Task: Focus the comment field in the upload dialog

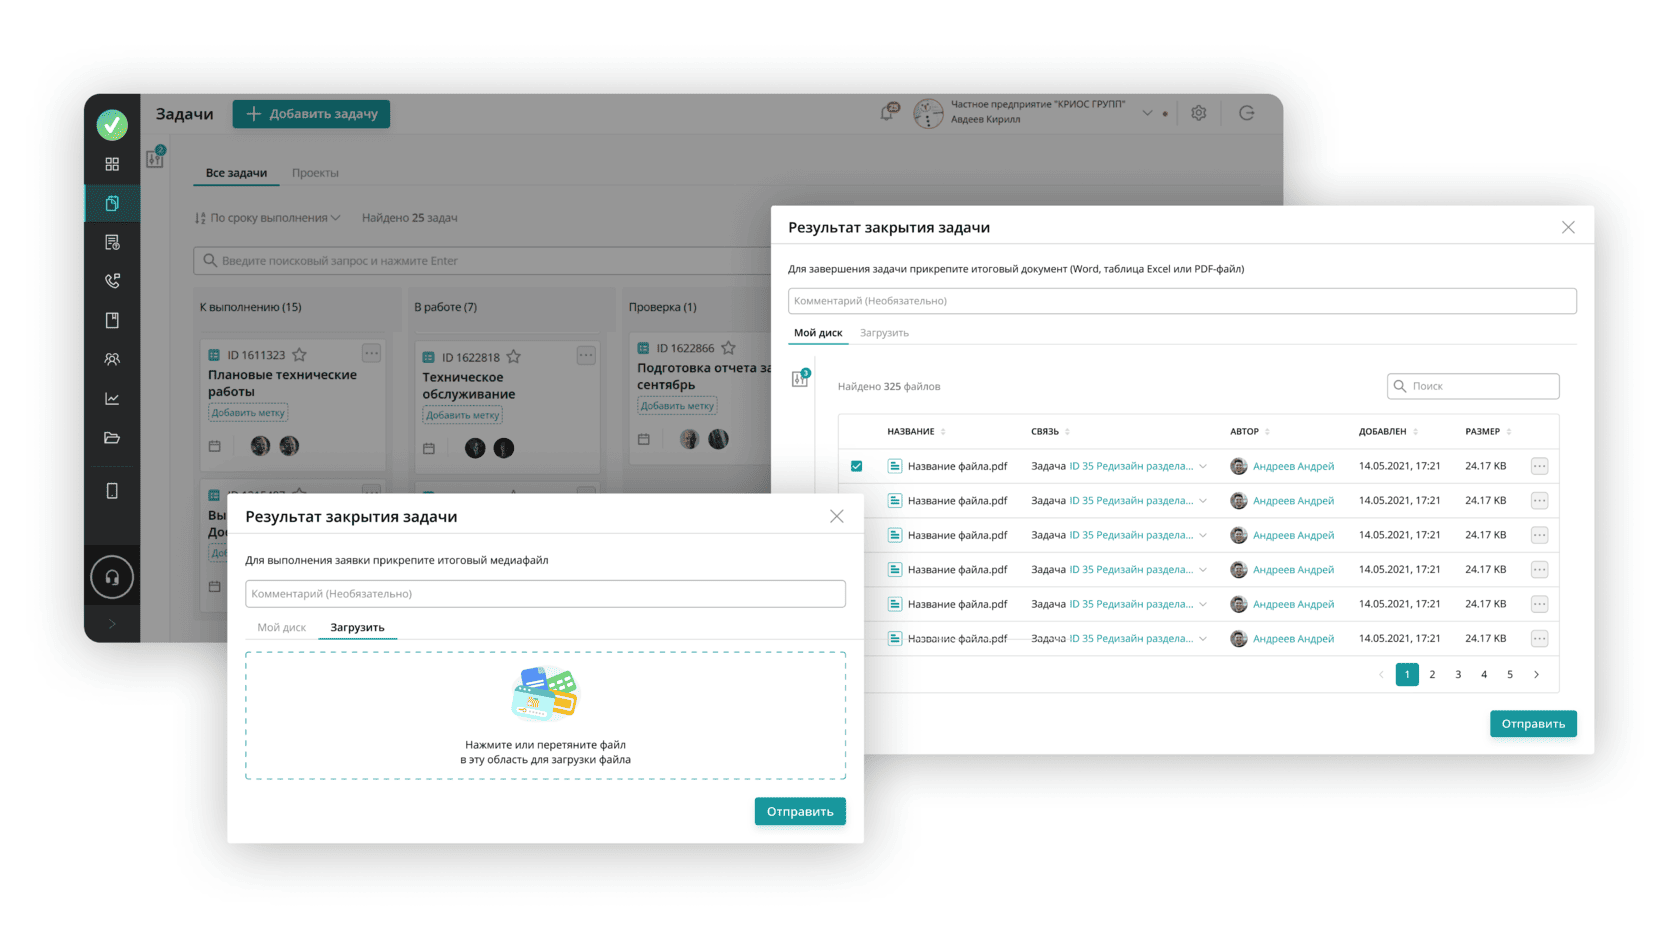Action: click(x=545, y=594)
